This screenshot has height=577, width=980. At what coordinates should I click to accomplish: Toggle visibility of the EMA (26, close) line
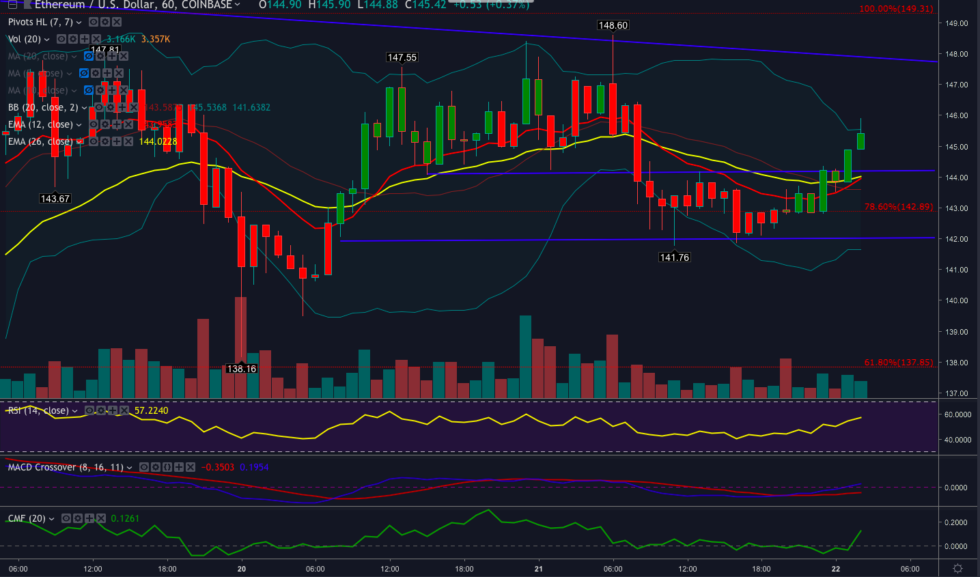[92, 142]
